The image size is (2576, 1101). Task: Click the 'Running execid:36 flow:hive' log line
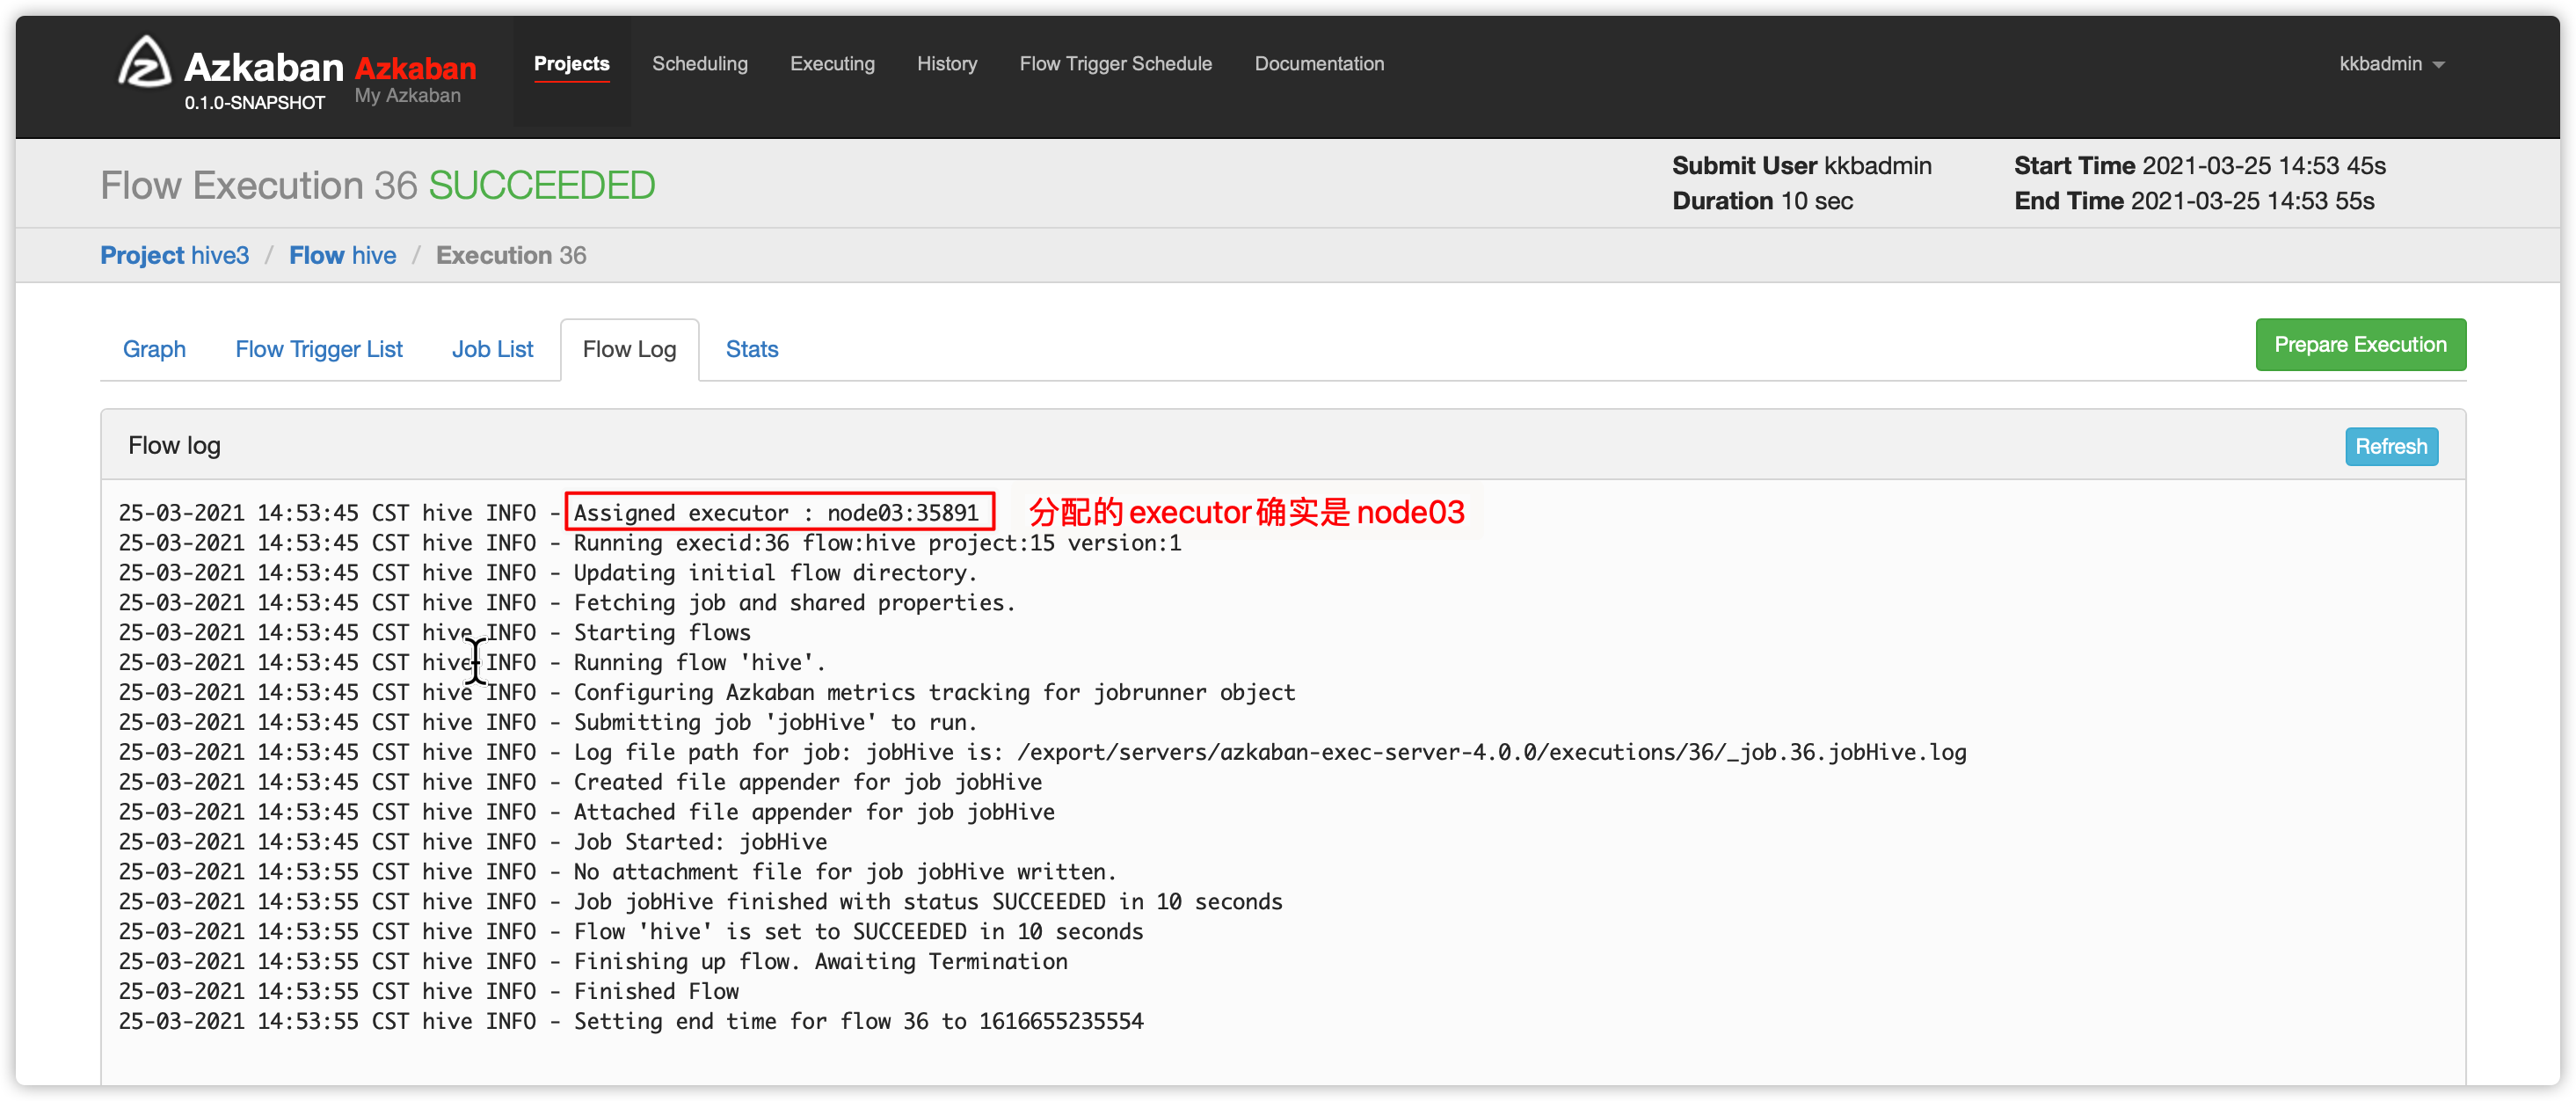(x=650, y=543)
